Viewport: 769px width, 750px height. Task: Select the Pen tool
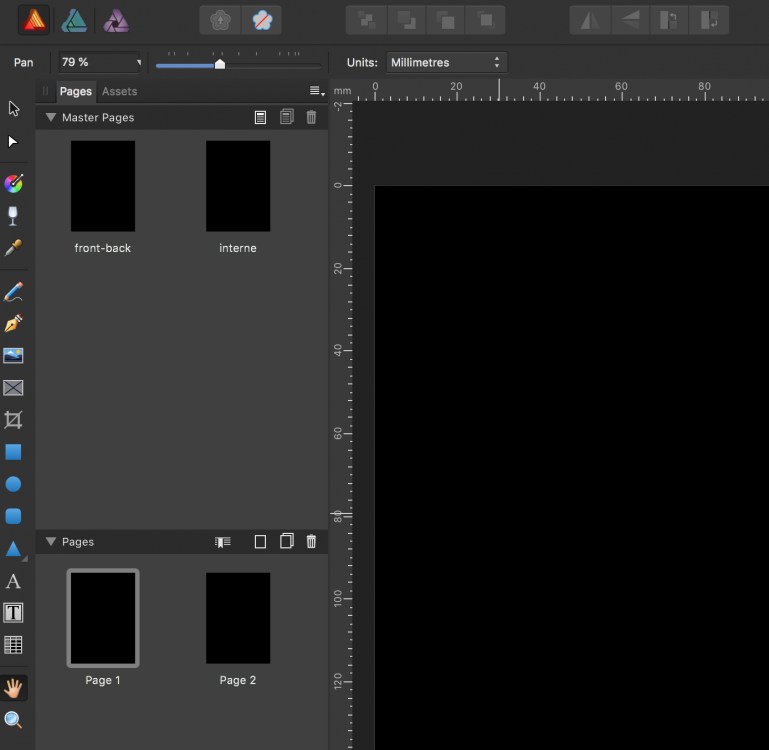[13, 324]
